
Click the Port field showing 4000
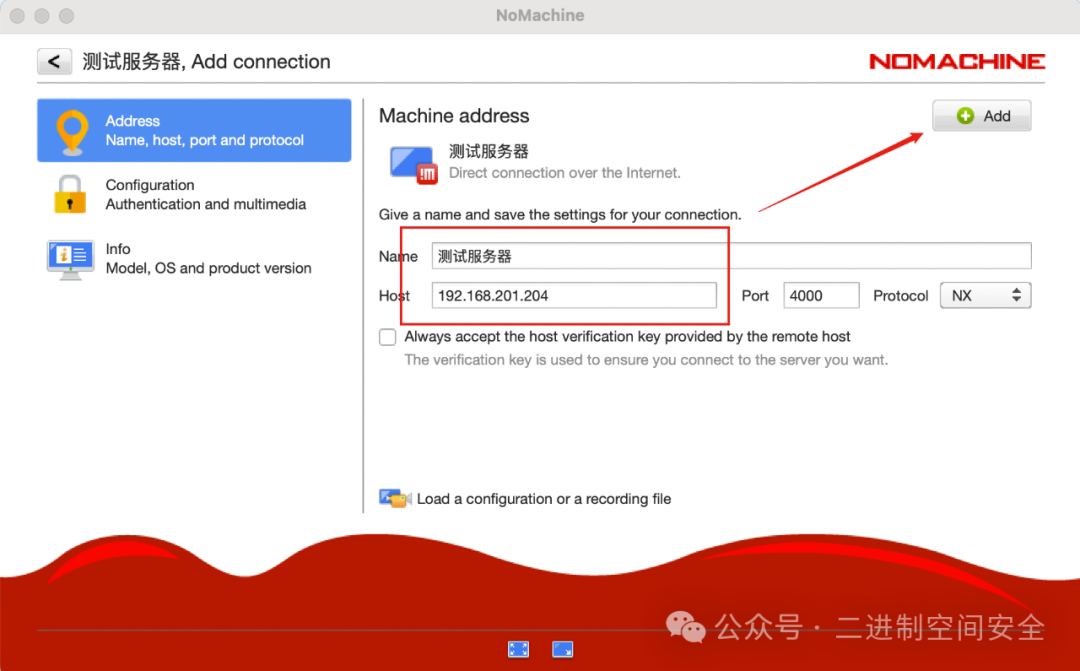click(821, 296)
